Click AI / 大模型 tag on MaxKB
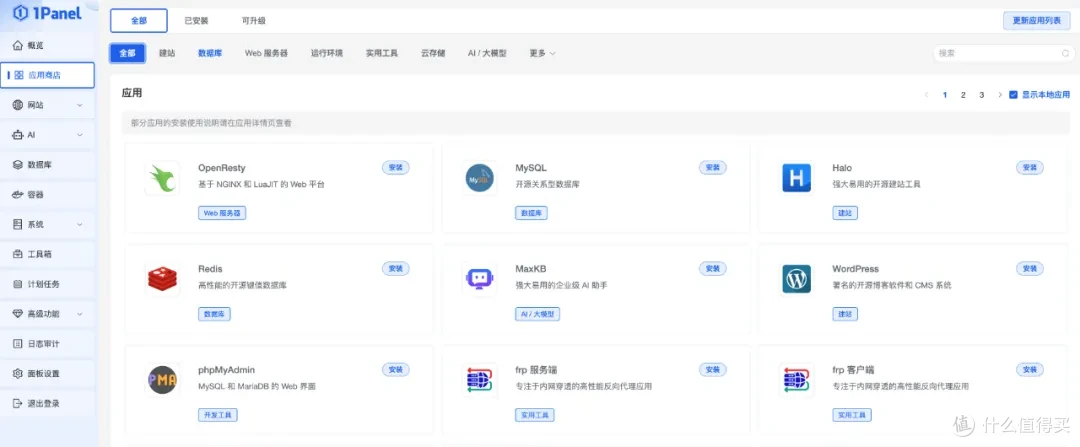 click(537, 314)
